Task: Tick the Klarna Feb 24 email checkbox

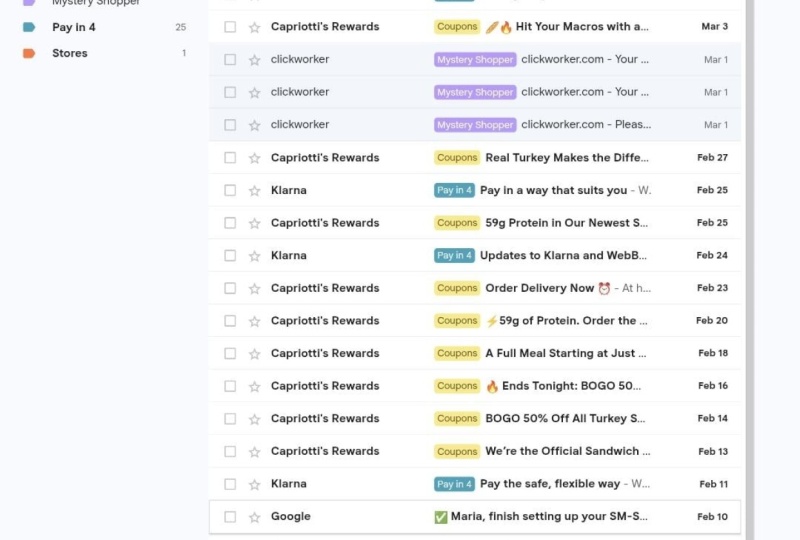Action: coord(230,255)
